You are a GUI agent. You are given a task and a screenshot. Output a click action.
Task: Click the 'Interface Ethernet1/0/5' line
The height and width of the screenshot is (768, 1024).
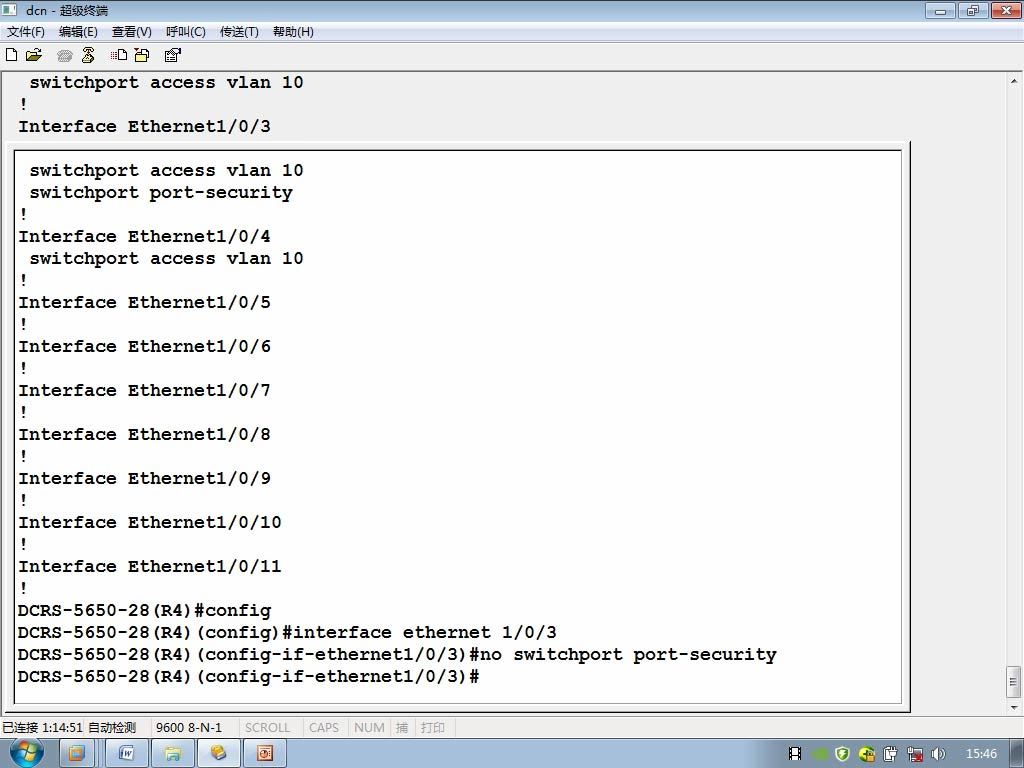[x=144, y=302]
